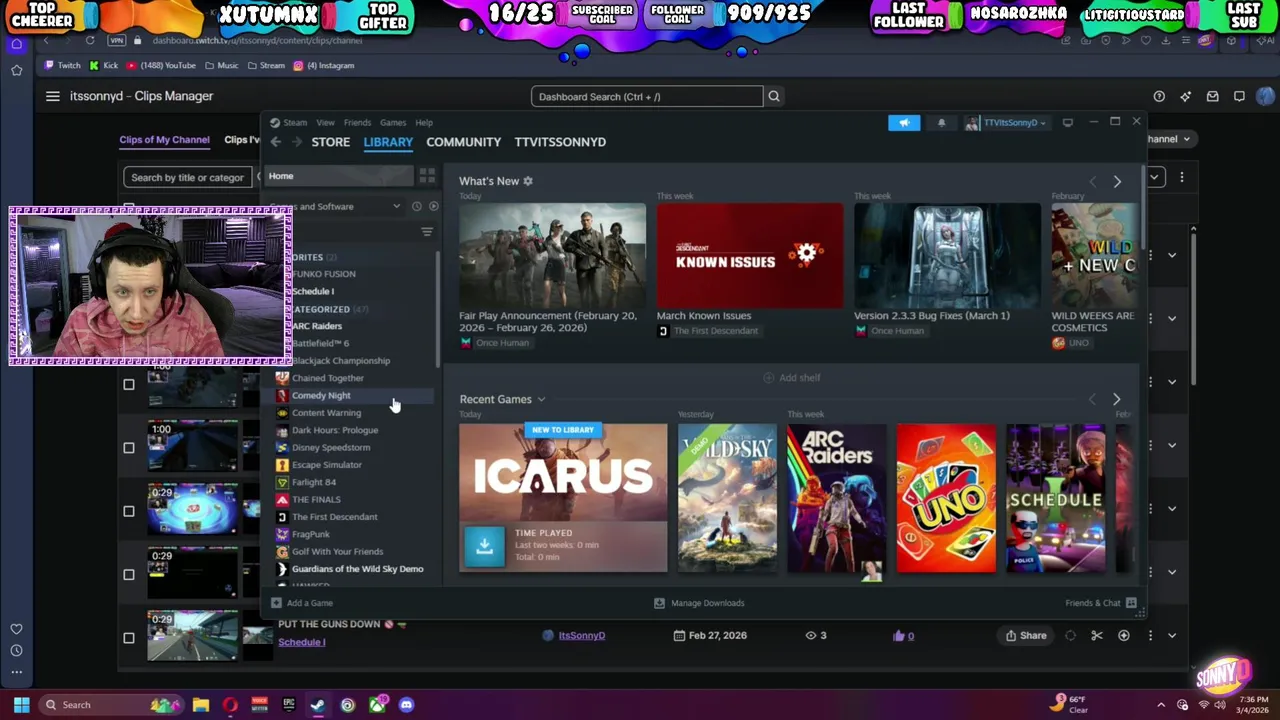Viewport: 1280px width, 720px height.
Task: Open library advanced filter icon
Action: click(x=427, y=232)
